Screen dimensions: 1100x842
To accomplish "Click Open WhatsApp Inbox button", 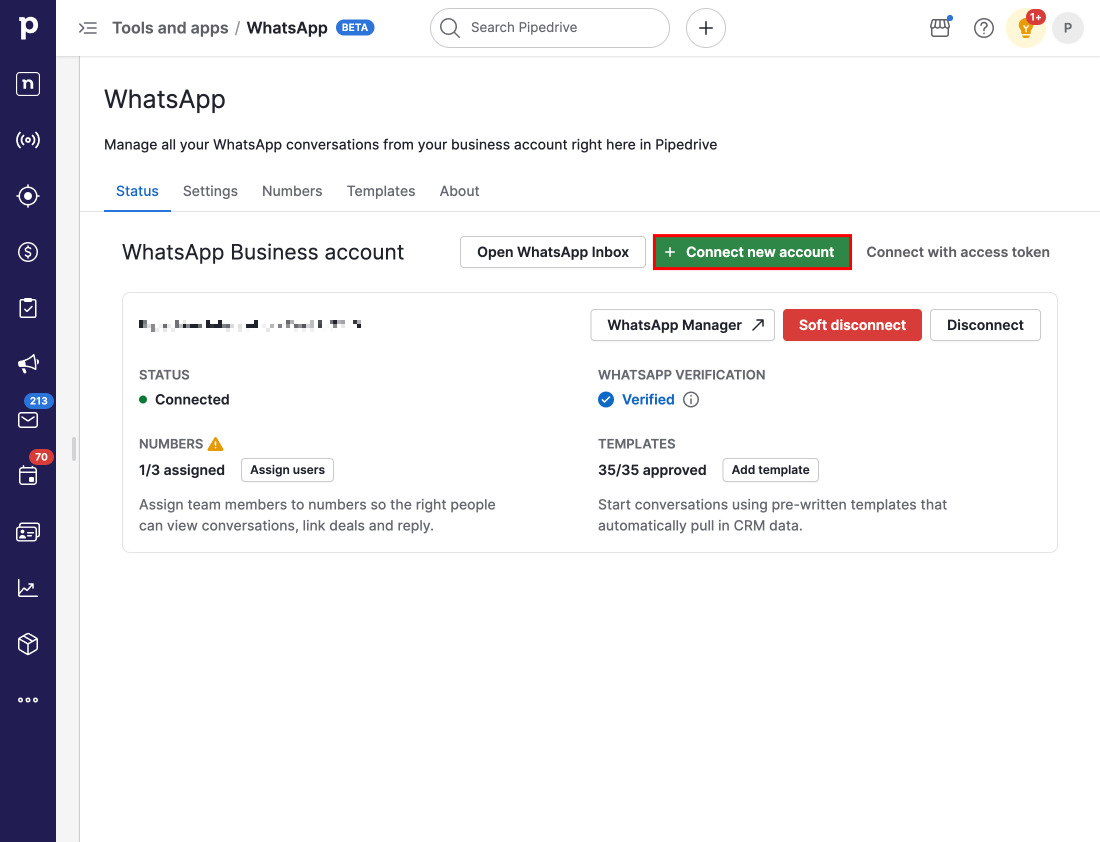I will click(x=553, y=252).
